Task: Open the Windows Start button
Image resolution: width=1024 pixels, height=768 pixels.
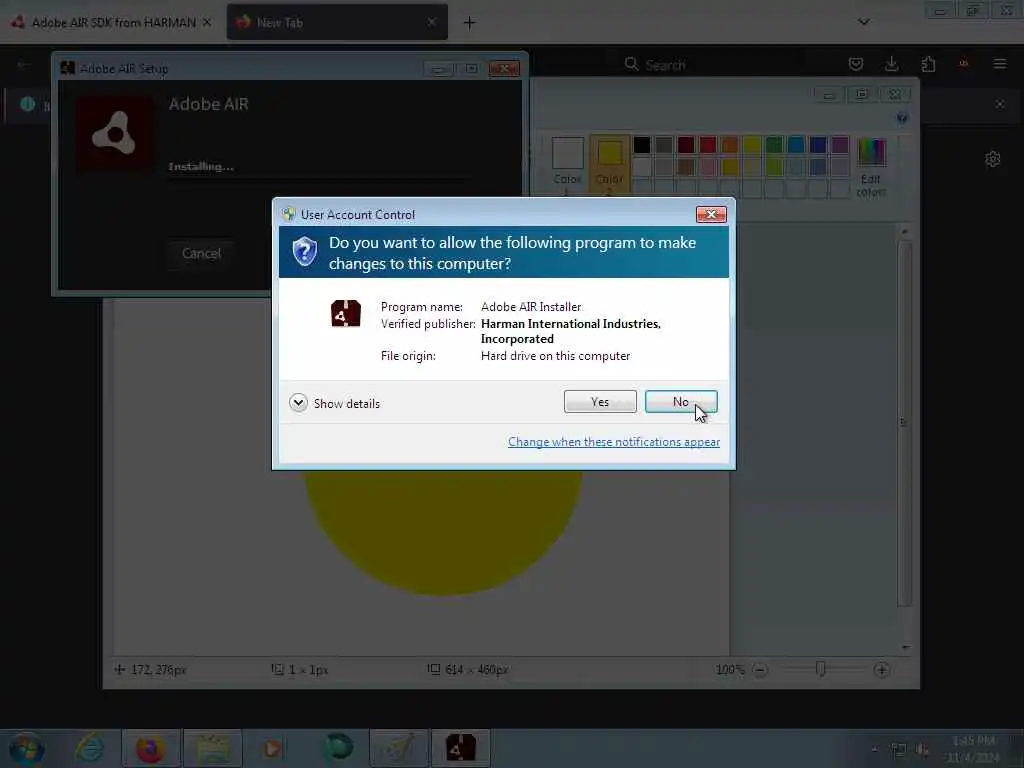Action: point(26,748)
